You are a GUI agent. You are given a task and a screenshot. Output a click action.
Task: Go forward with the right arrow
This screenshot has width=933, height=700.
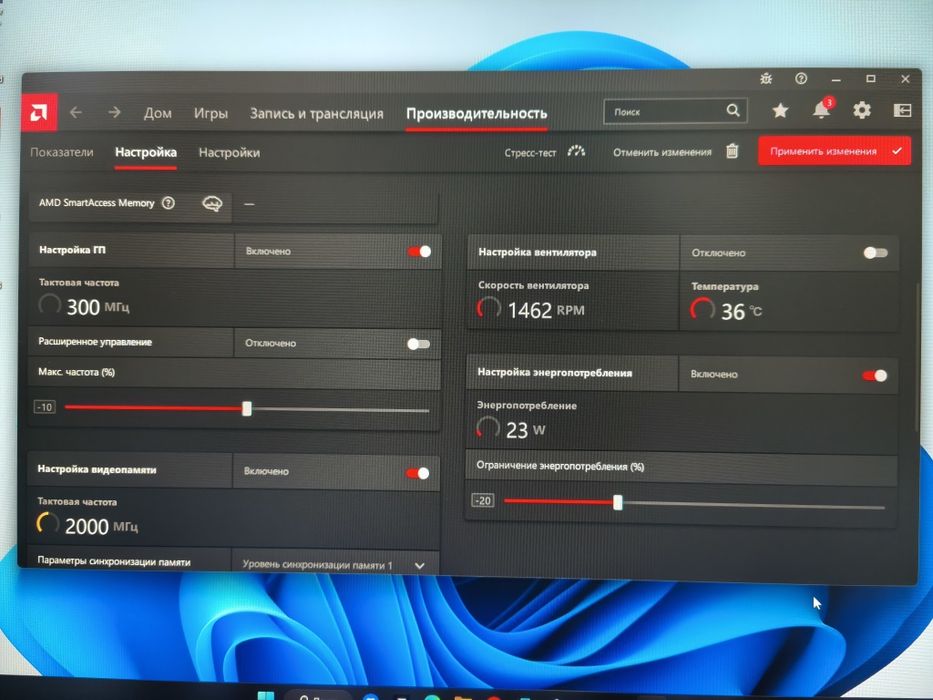pos(114,112)
